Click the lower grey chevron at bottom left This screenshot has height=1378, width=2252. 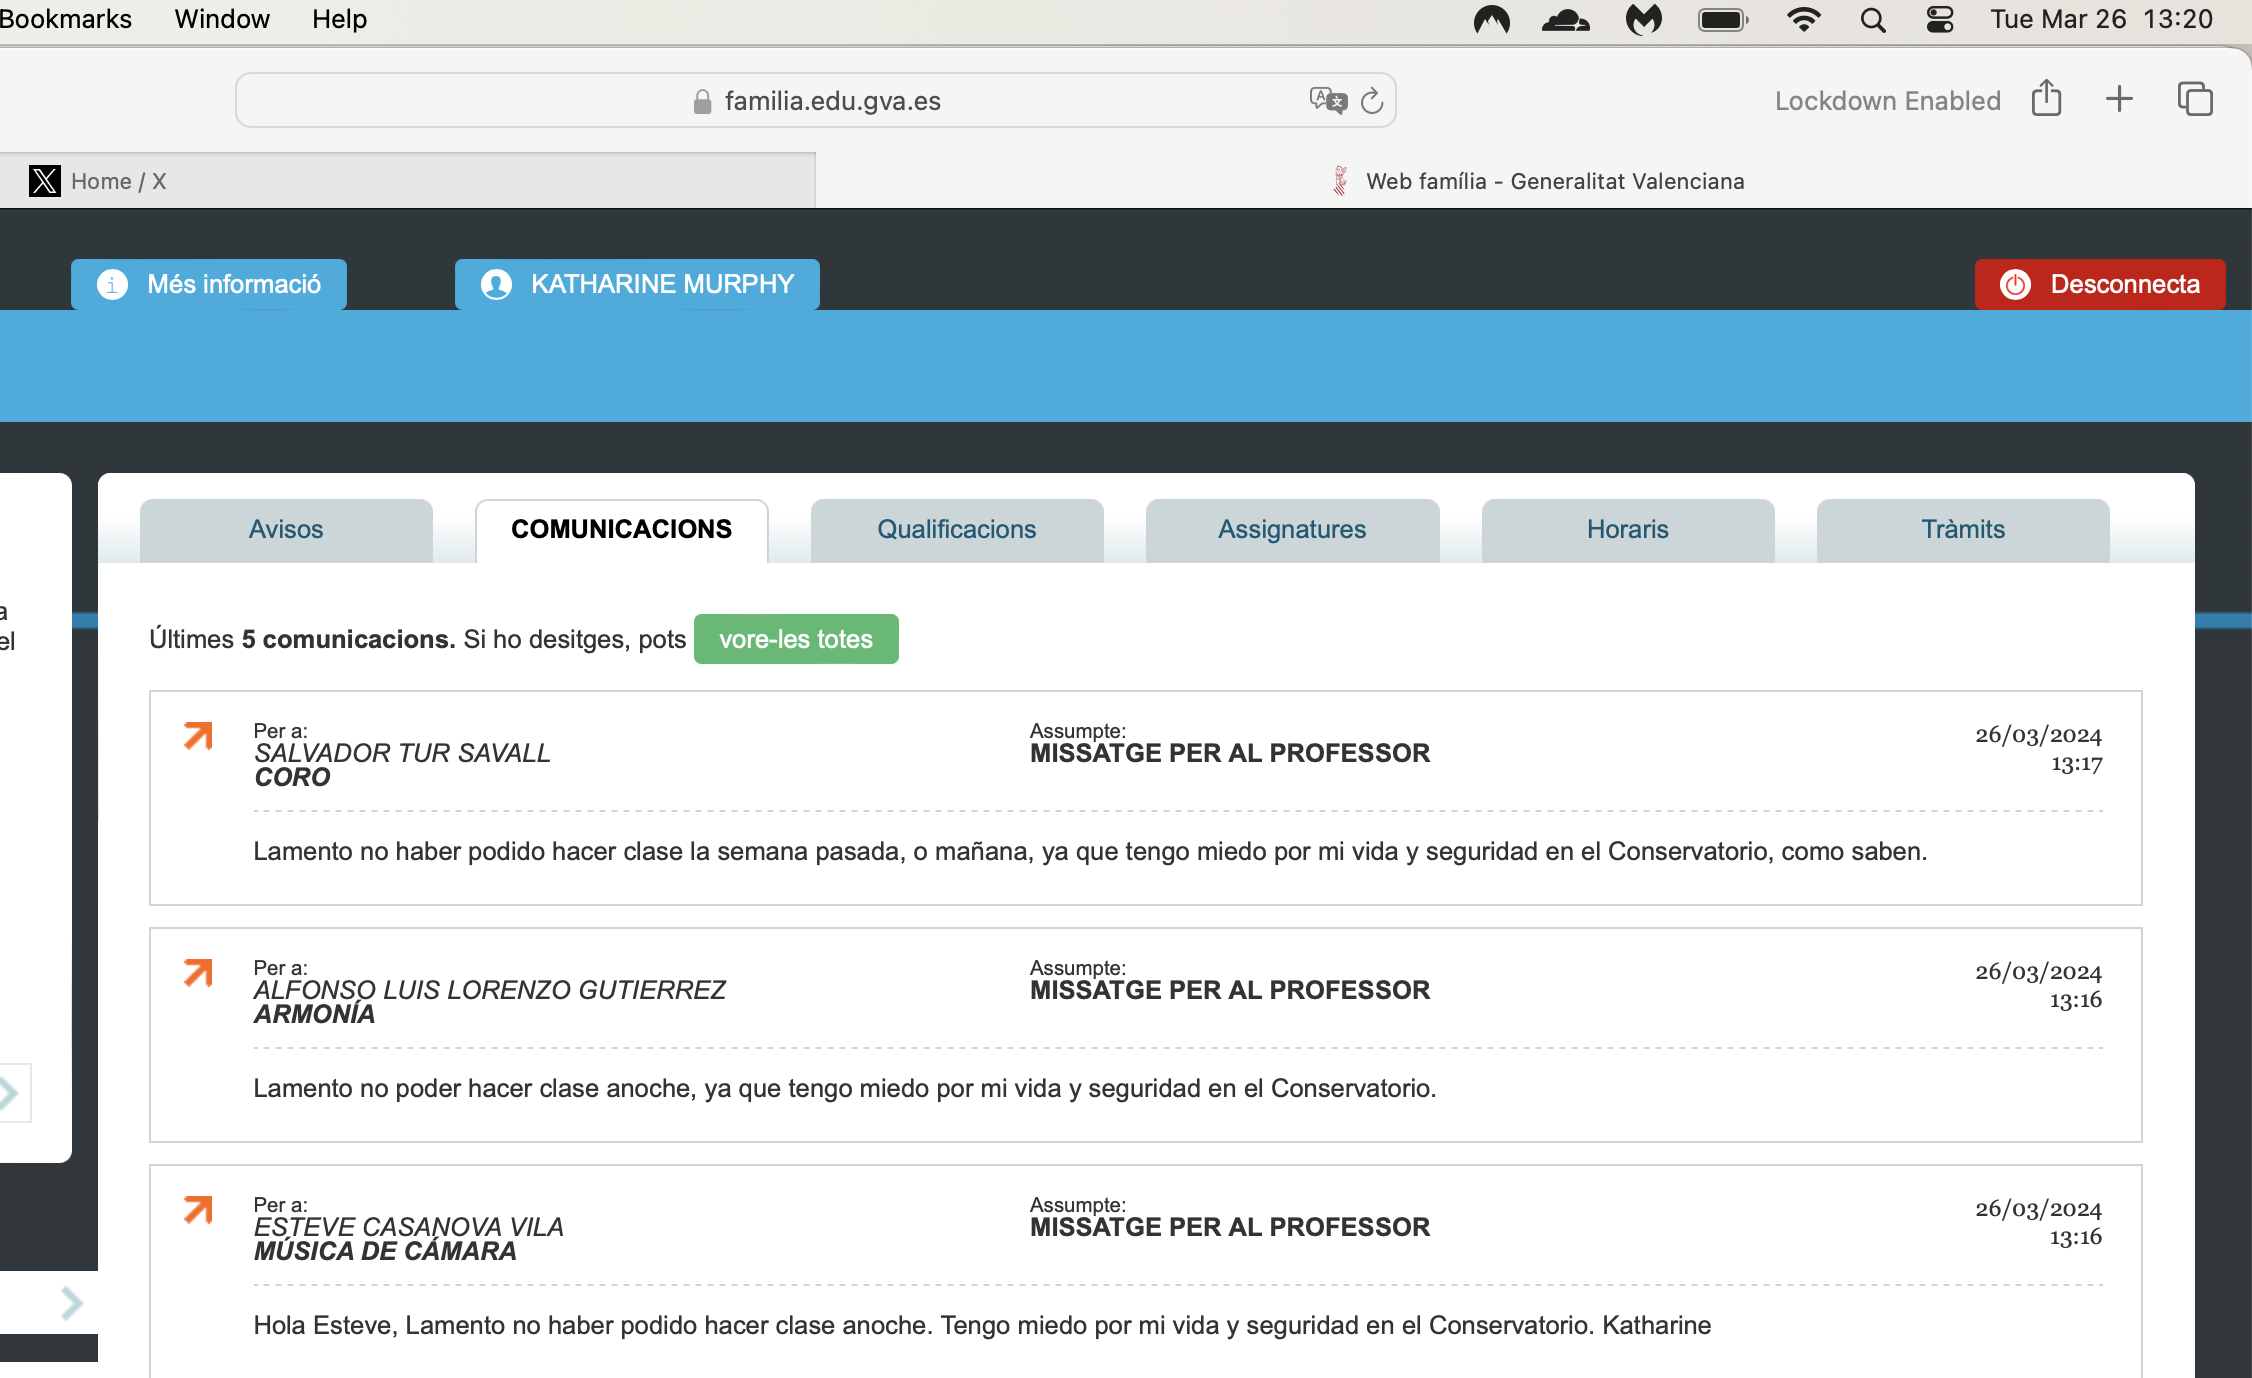[71, 1303]
